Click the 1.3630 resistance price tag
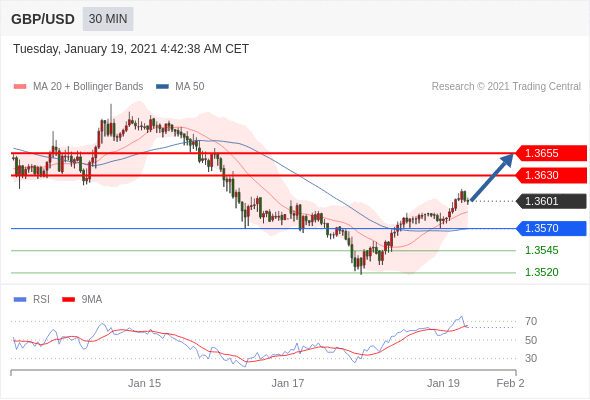Viewport: 590px width, 400px height. pyautogui.click(x=551, y=175)
